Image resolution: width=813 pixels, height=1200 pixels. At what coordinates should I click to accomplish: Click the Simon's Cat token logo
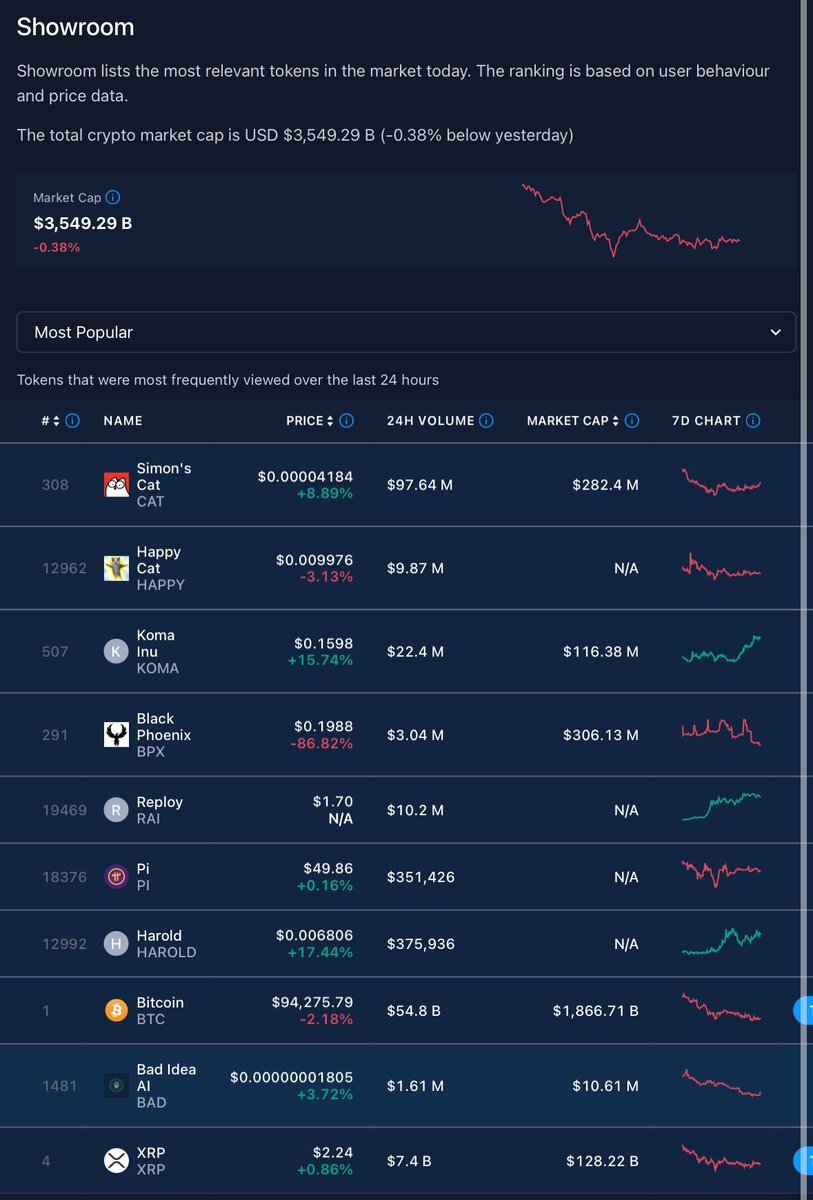click(117, 485)
